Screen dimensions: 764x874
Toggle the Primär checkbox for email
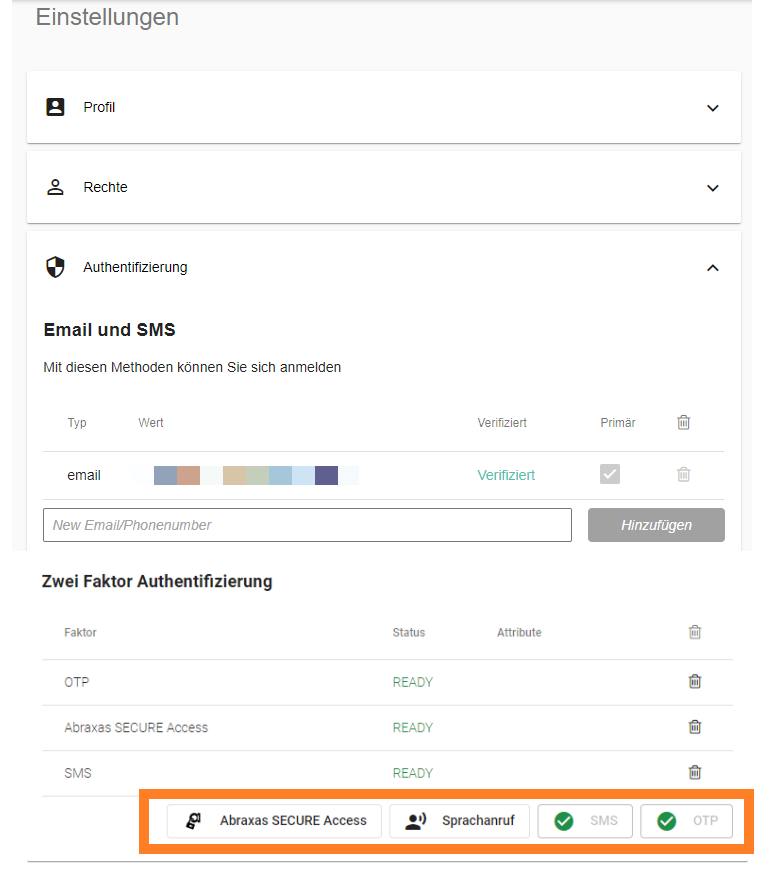[x=610, y=474]
